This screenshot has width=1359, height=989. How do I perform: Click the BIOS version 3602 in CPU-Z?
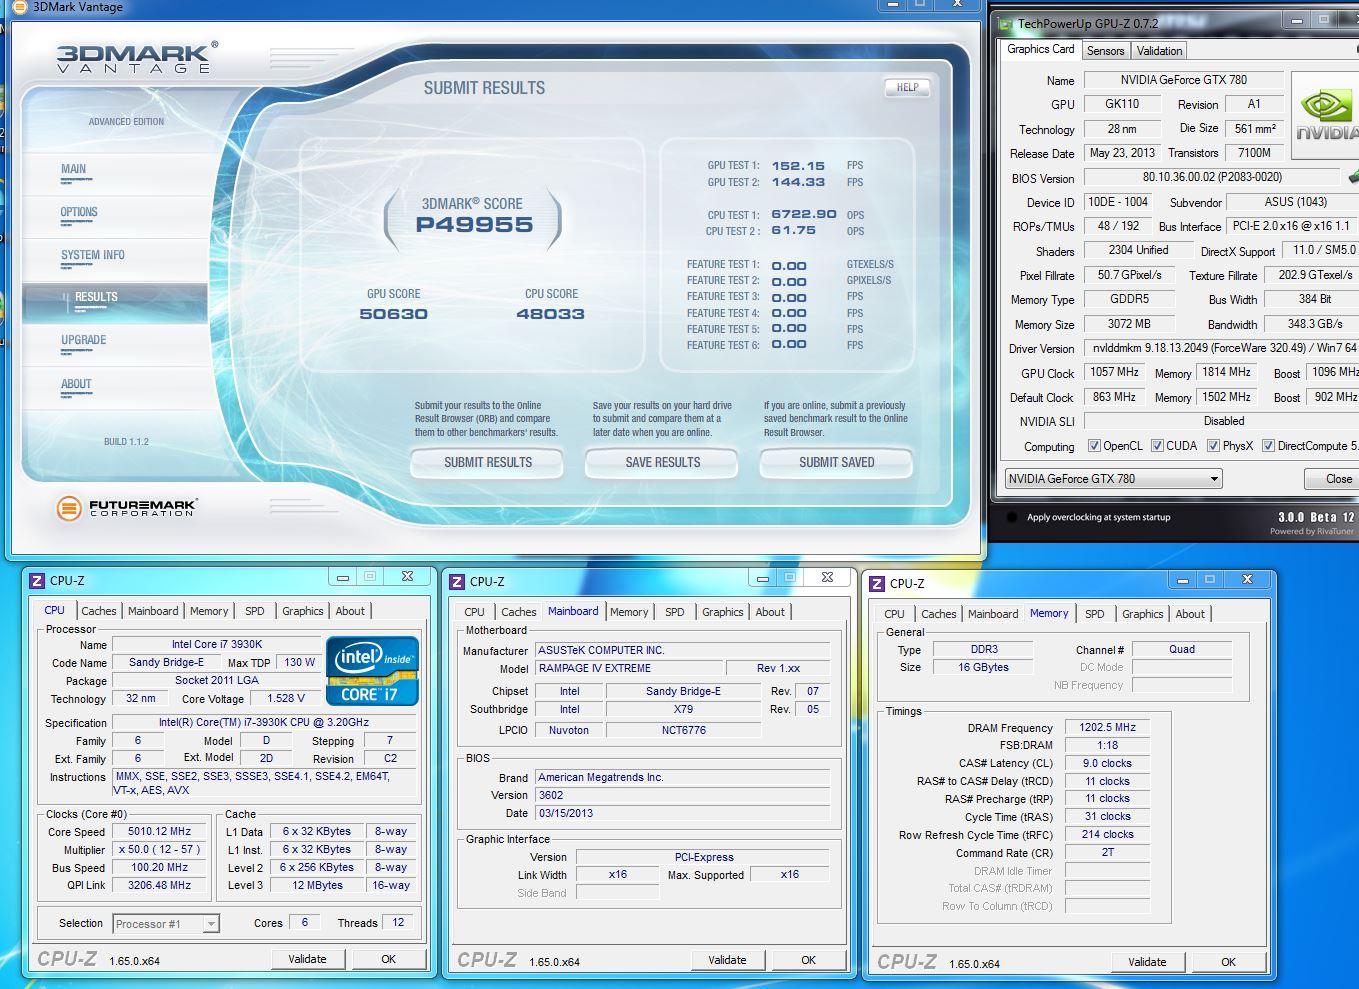tap(682, 795)
